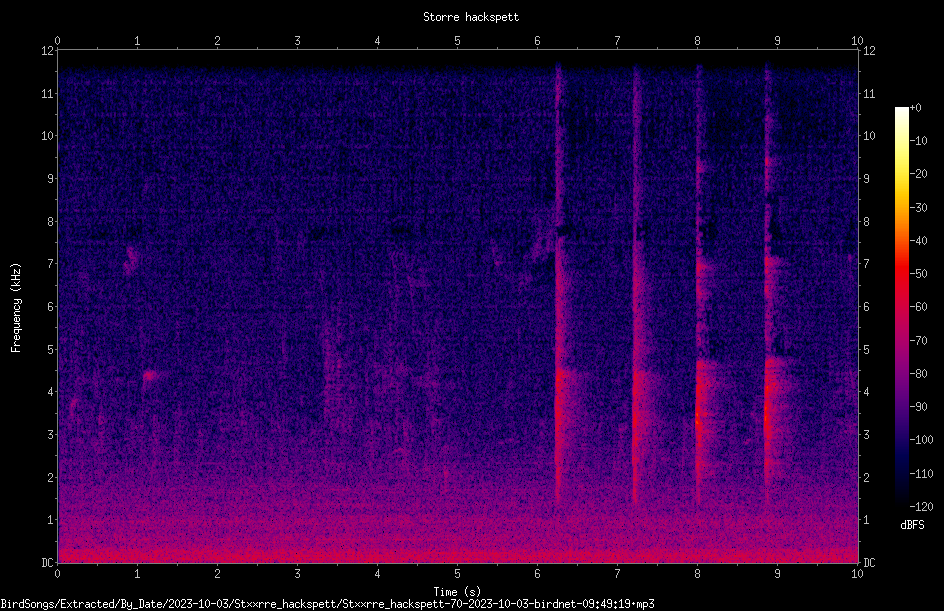
Task: Click the '+0' value on the colorbar scale
Action: point(916,108)
